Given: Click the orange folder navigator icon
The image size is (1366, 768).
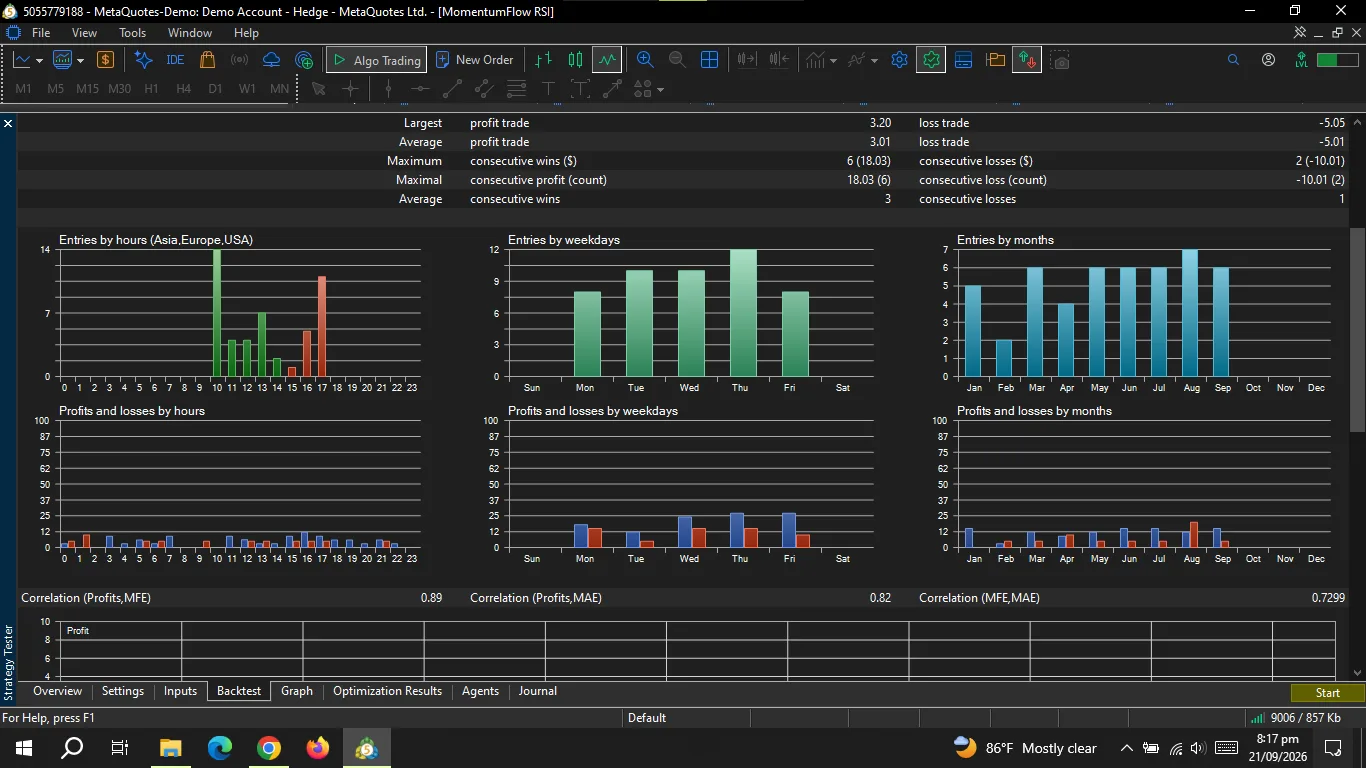Looking at the screenshot, I should click(995, 60).
